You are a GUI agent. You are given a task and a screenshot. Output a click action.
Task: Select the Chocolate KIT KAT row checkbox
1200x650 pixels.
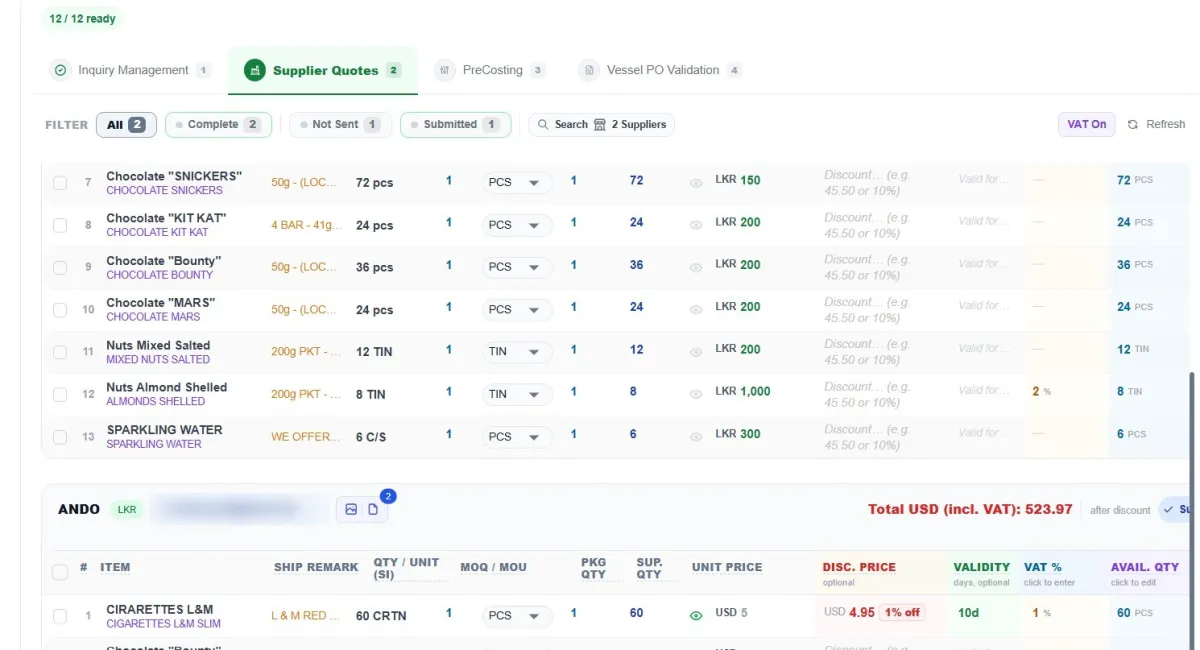pos(60,225)
